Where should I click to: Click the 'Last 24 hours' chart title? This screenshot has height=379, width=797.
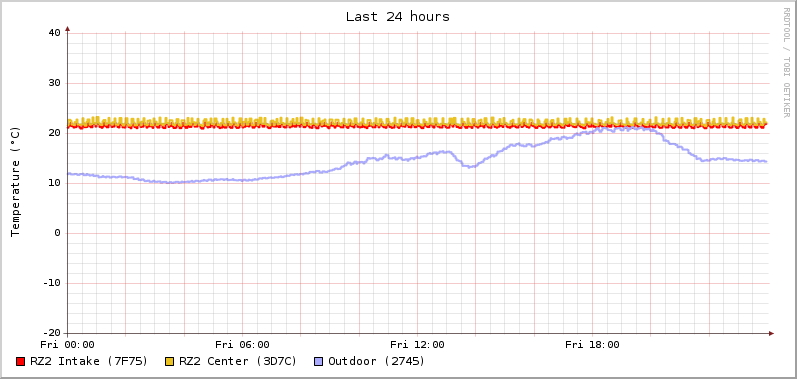398,17
